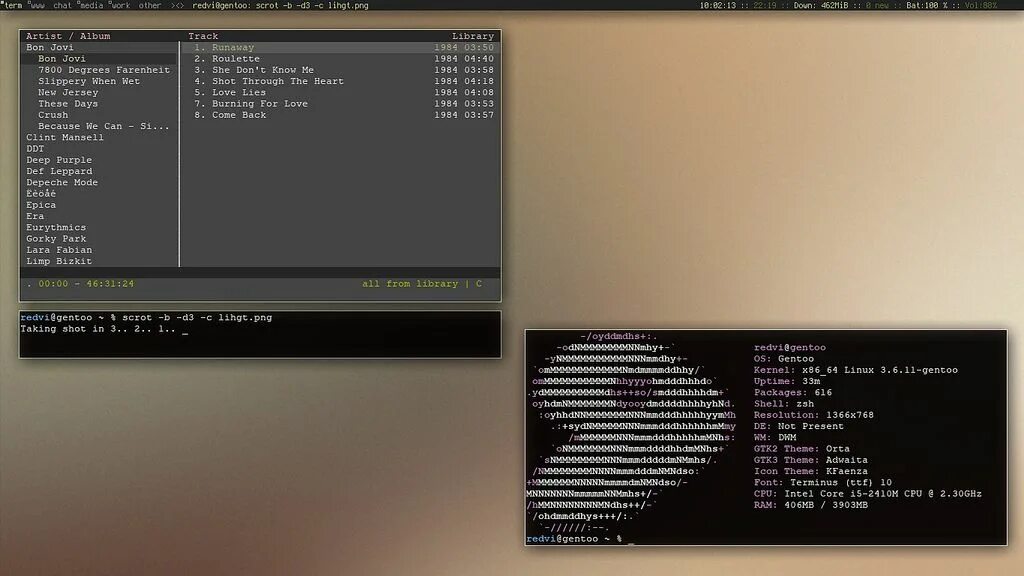The width and height of the screenshot is (1024, 576).
Task: Click the OS: Gentoo line
Action: pos(784,359)
